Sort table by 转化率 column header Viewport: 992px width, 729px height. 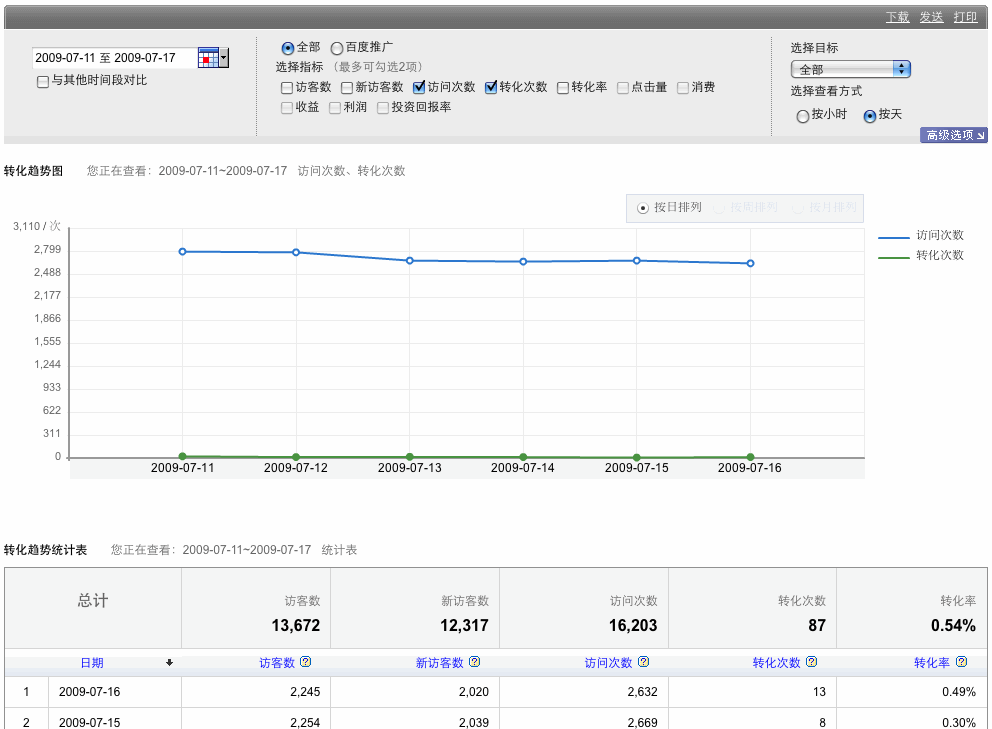click(x=932, y=663)
